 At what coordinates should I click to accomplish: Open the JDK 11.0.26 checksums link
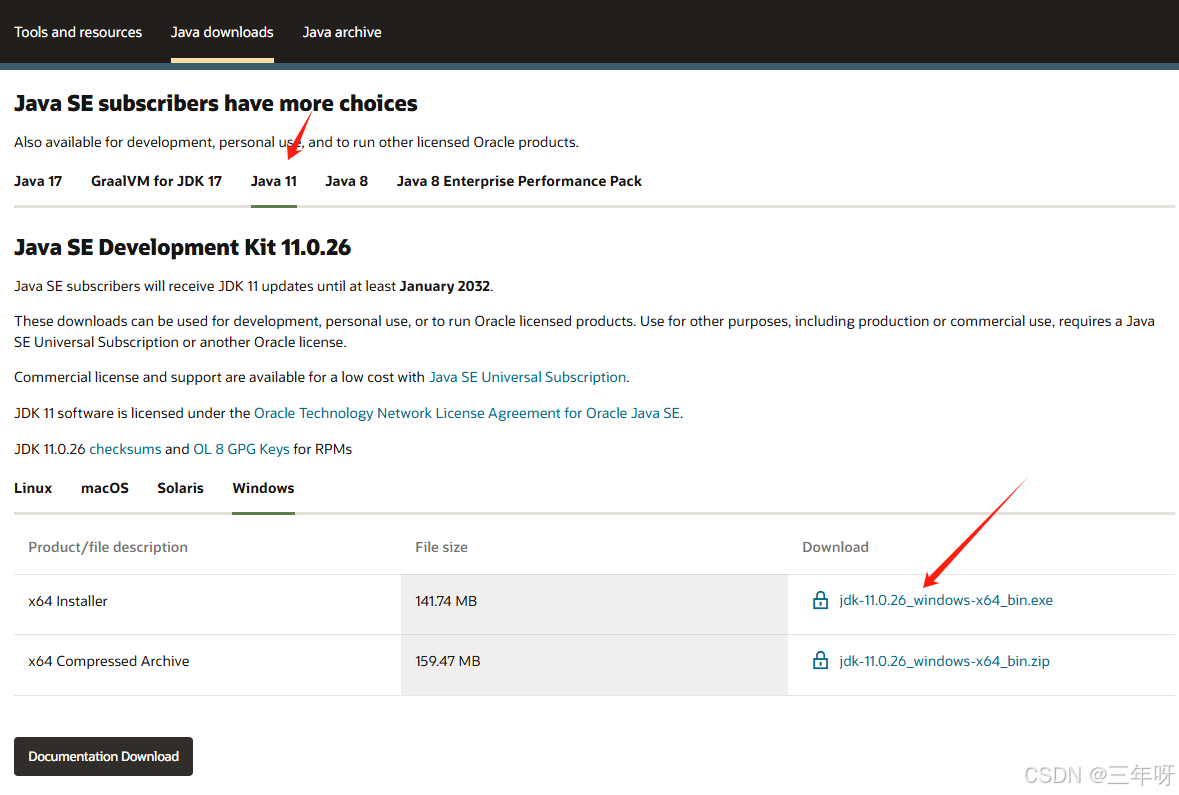tap(125, 449)
